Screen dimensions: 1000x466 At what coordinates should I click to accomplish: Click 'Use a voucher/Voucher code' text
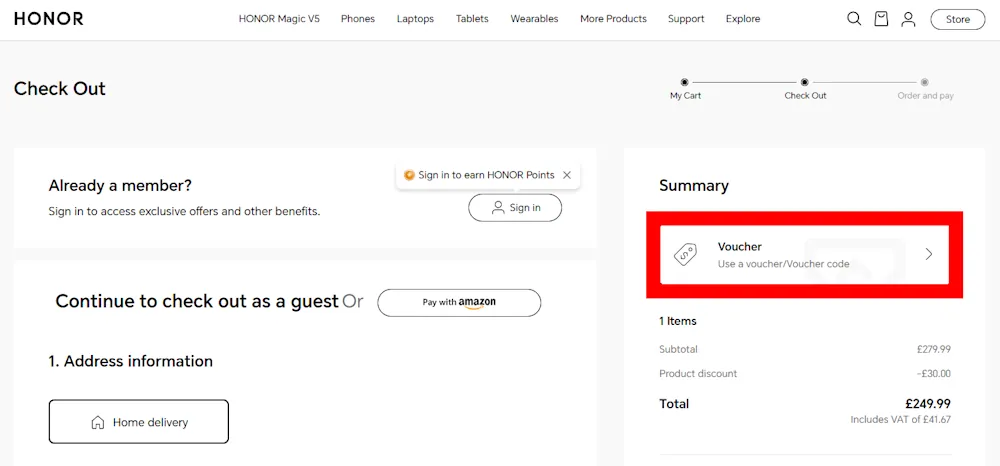pyautogui.click(x=784, y=263)
